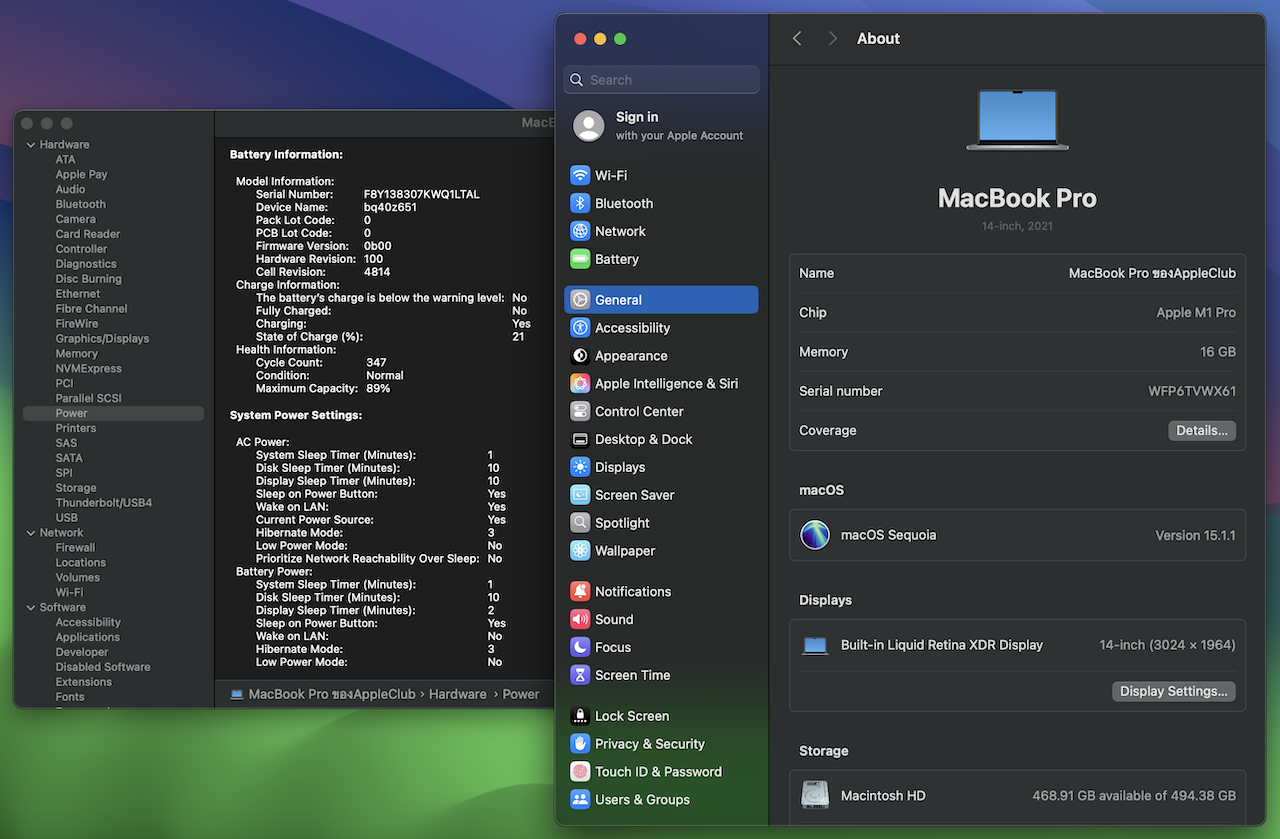The image size is (1280, 839).
Task: Select General in the System Settings sidebar
Action: tap(661, 300)
